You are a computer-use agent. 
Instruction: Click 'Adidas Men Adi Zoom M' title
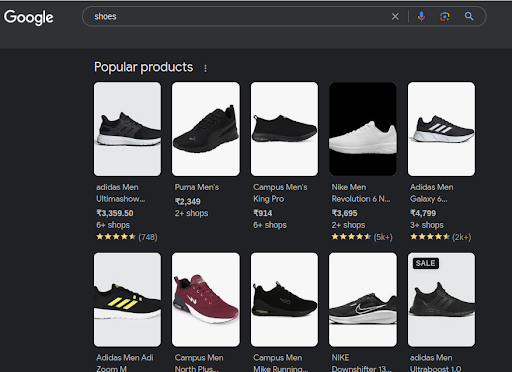point(125,363)
